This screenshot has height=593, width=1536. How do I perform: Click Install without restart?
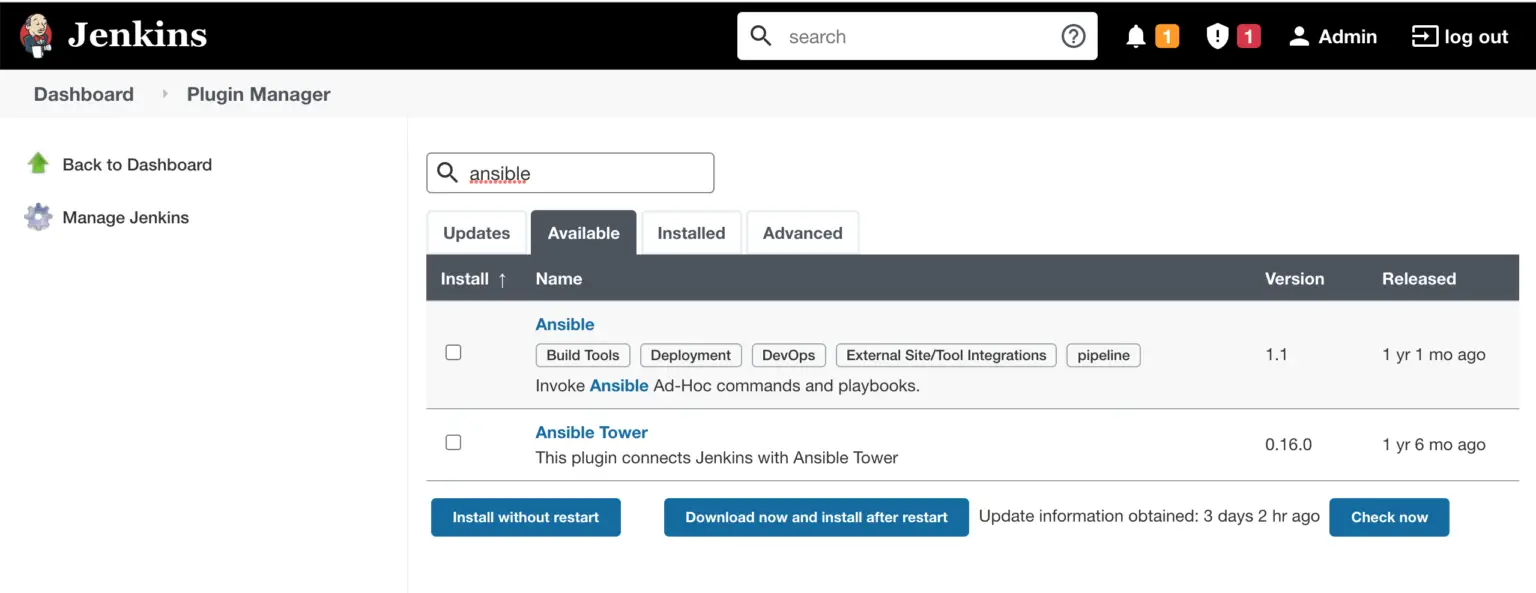(x=525, y=517)
